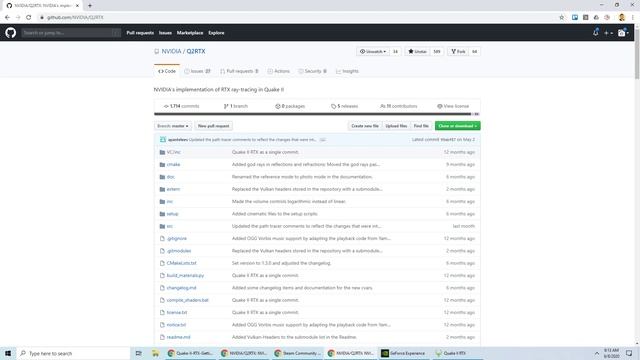Open the Unwatch dropdown
This screenshot has height=360, width=640.
click(x=373, y=51)
